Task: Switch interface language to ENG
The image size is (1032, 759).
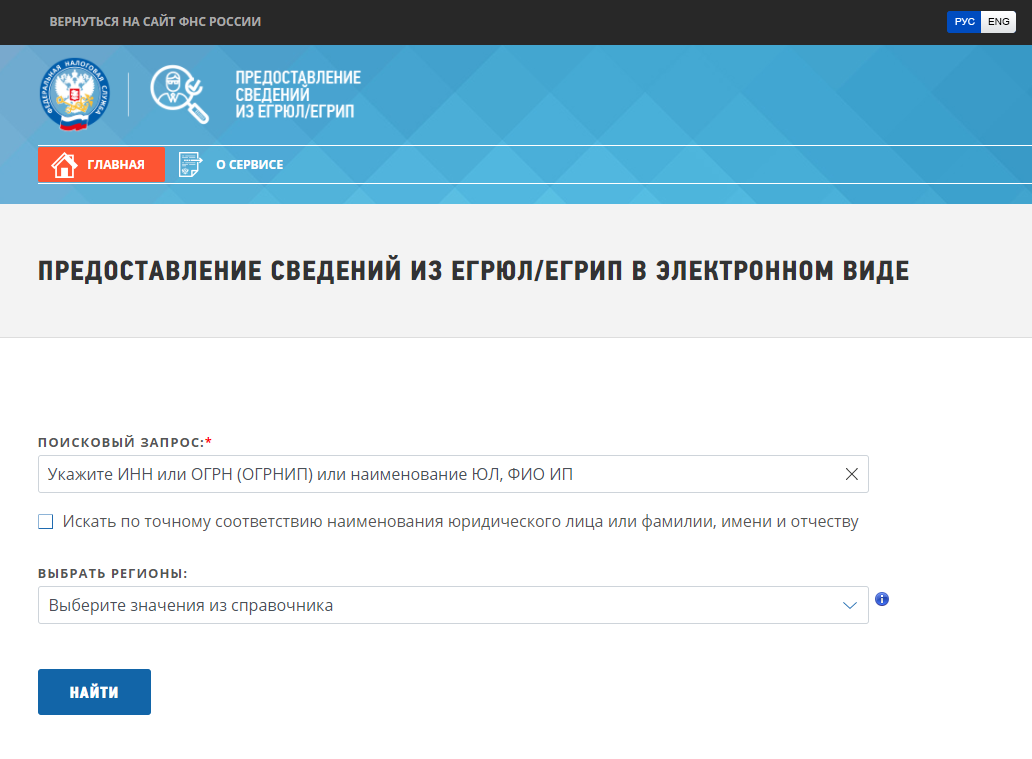Action: tap(997, 21)
